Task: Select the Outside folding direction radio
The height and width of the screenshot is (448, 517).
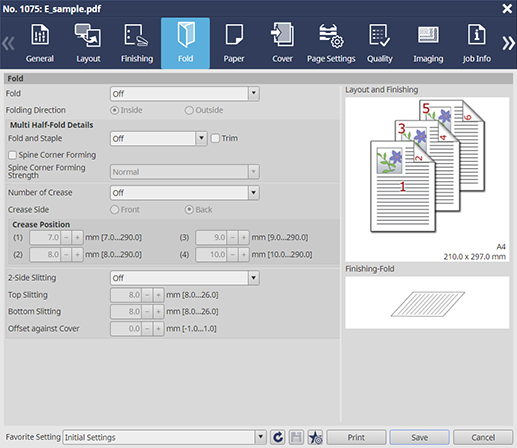Action: click(x=189, y=110)
